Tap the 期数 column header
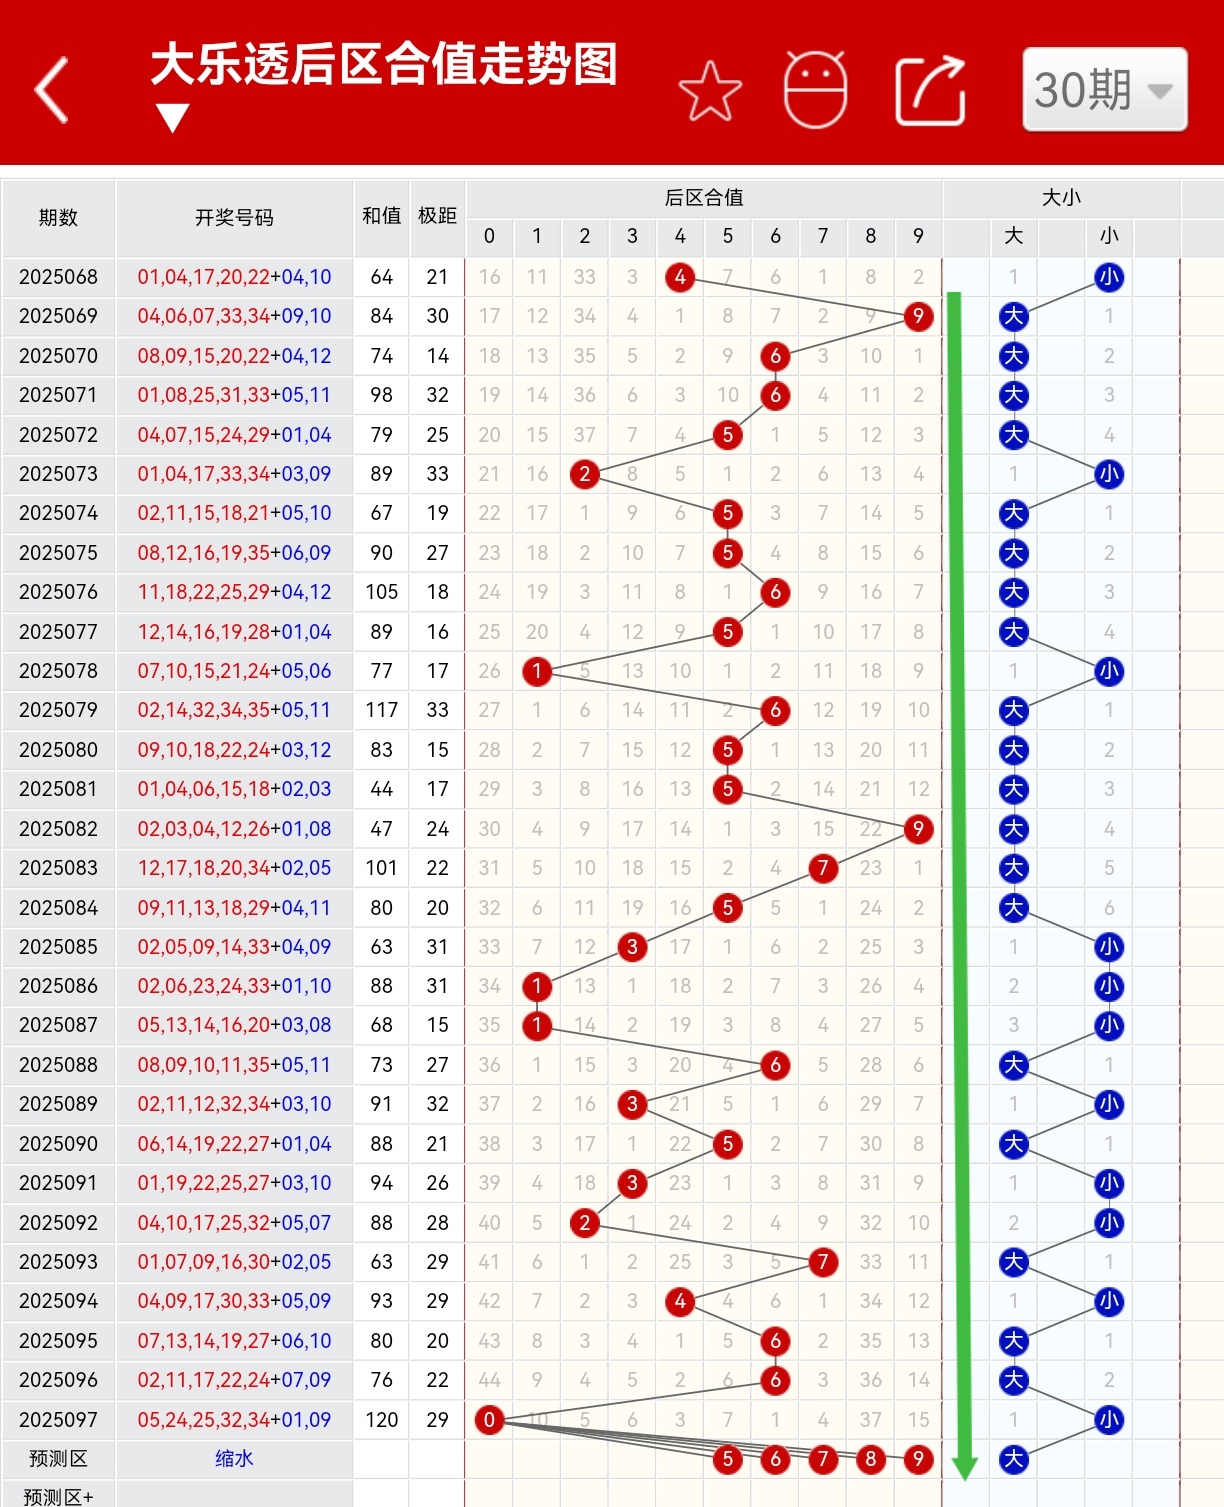 tap(58, 218)
